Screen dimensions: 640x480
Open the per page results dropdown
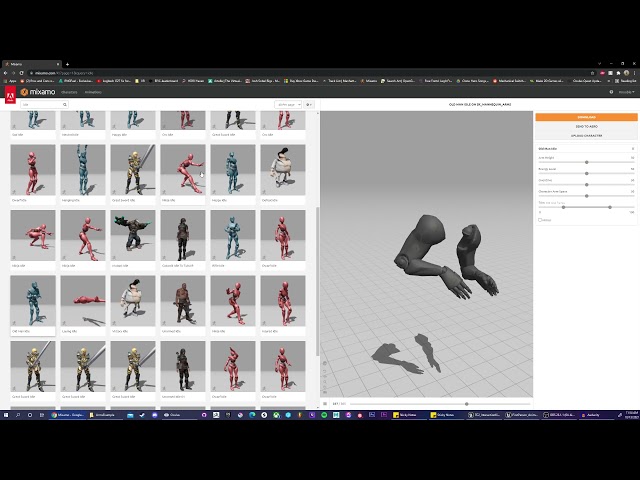288,105
